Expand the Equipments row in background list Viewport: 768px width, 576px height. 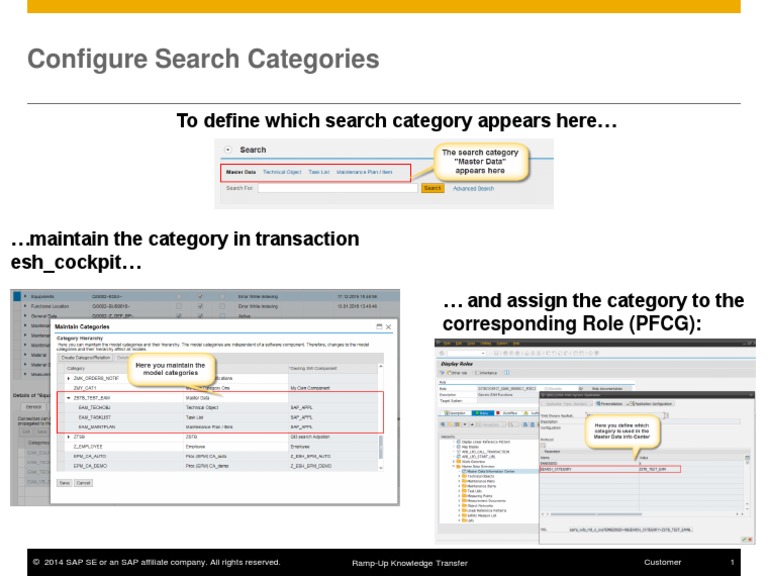[x=25, y=296]
